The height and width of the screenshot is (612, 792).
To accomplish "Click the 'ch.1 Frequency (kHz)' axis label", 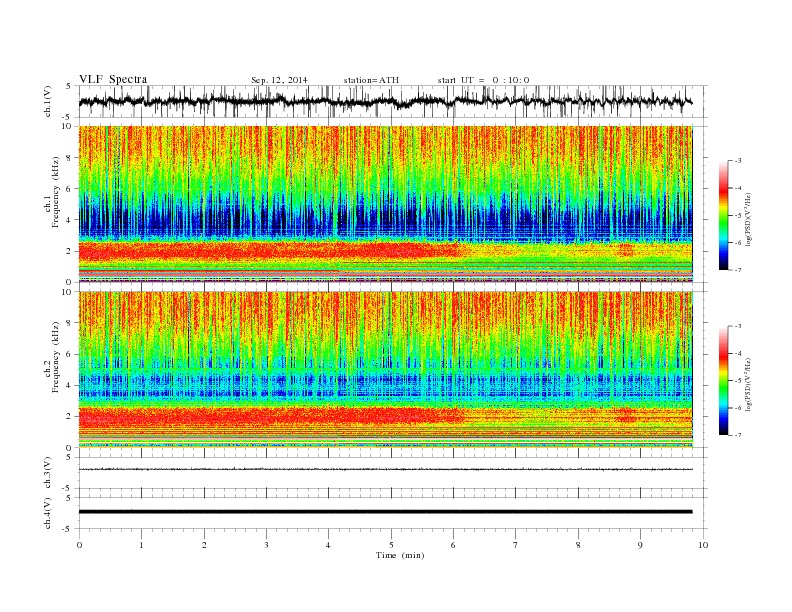I will [x=52, y=192].
